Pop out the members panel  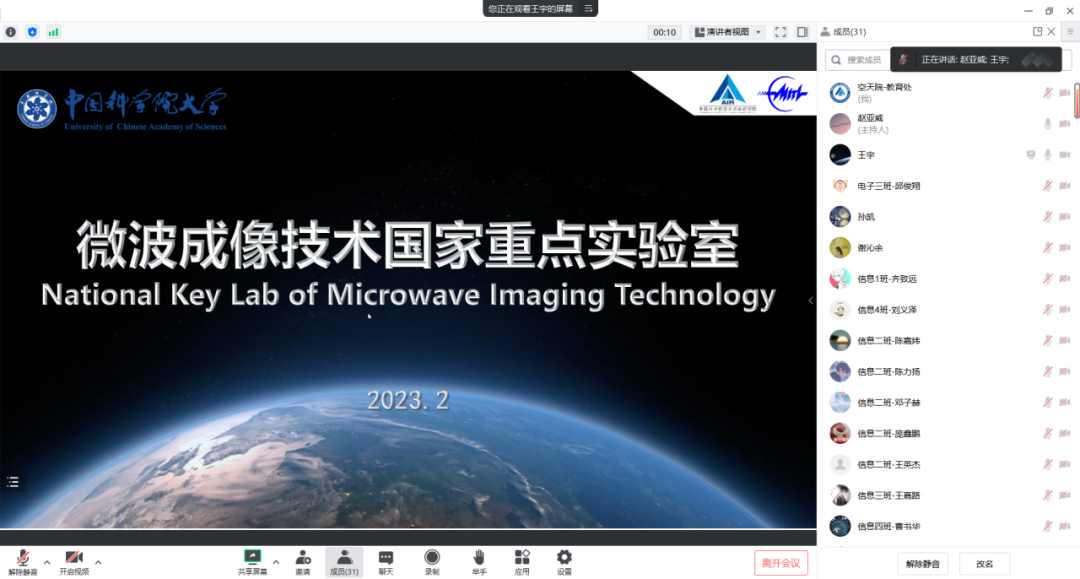click(x=1037, y=32)
